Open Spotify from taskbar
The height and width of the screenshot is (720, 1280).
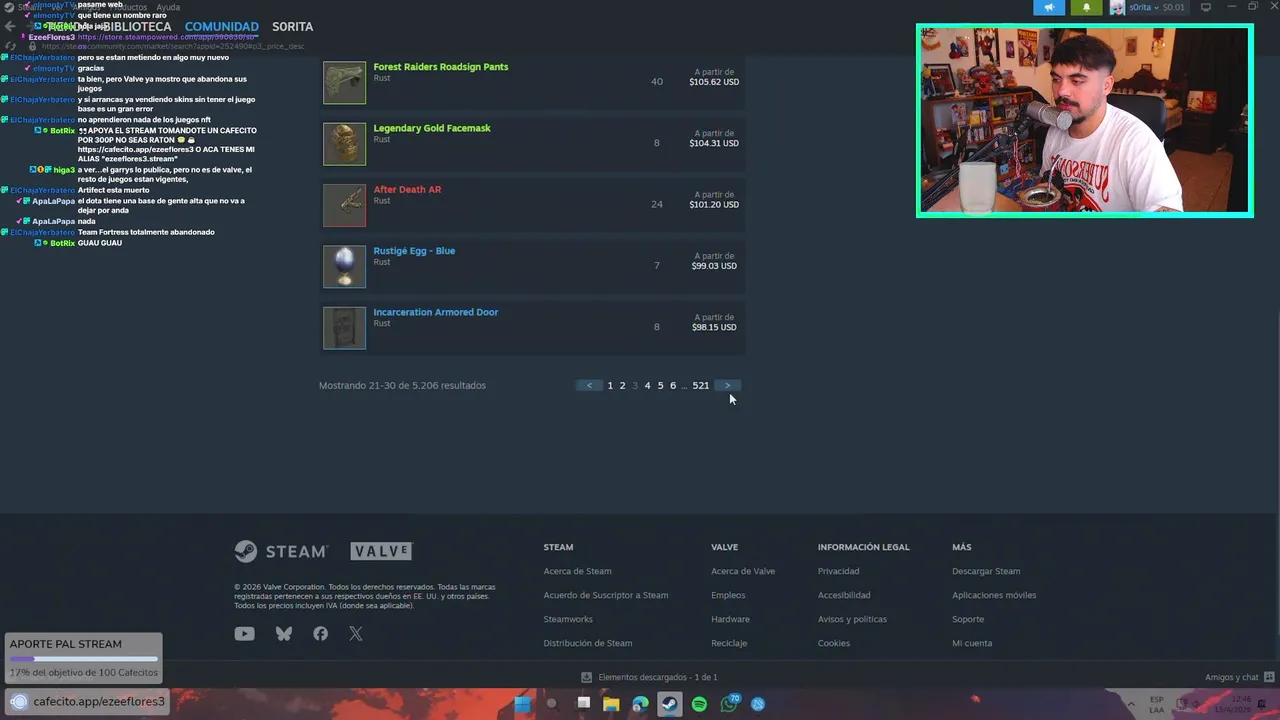699,704
